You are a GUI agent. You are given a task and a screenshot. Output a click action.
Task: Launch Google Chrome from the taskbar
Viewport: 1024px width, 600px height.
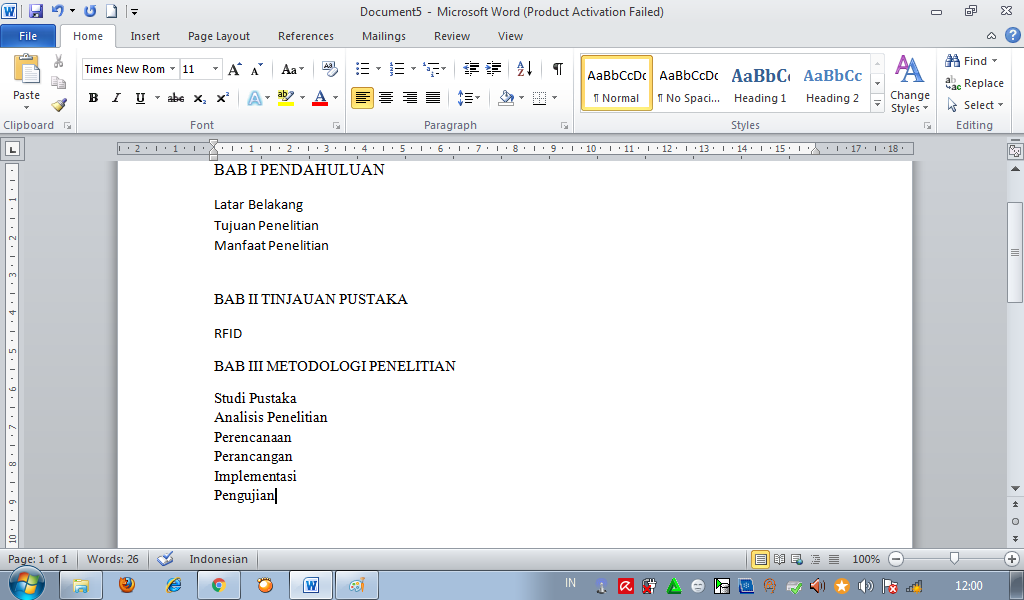218,584
